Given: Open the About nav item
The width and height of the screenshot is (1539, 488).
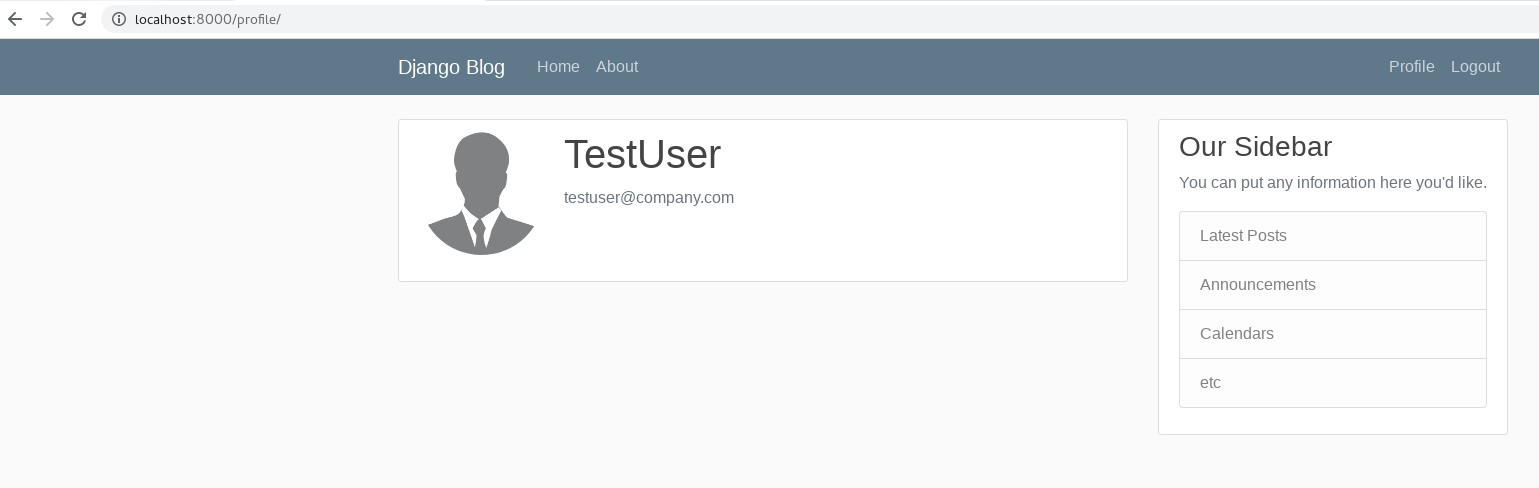Looking at the screenshot, I should (617, 67).
